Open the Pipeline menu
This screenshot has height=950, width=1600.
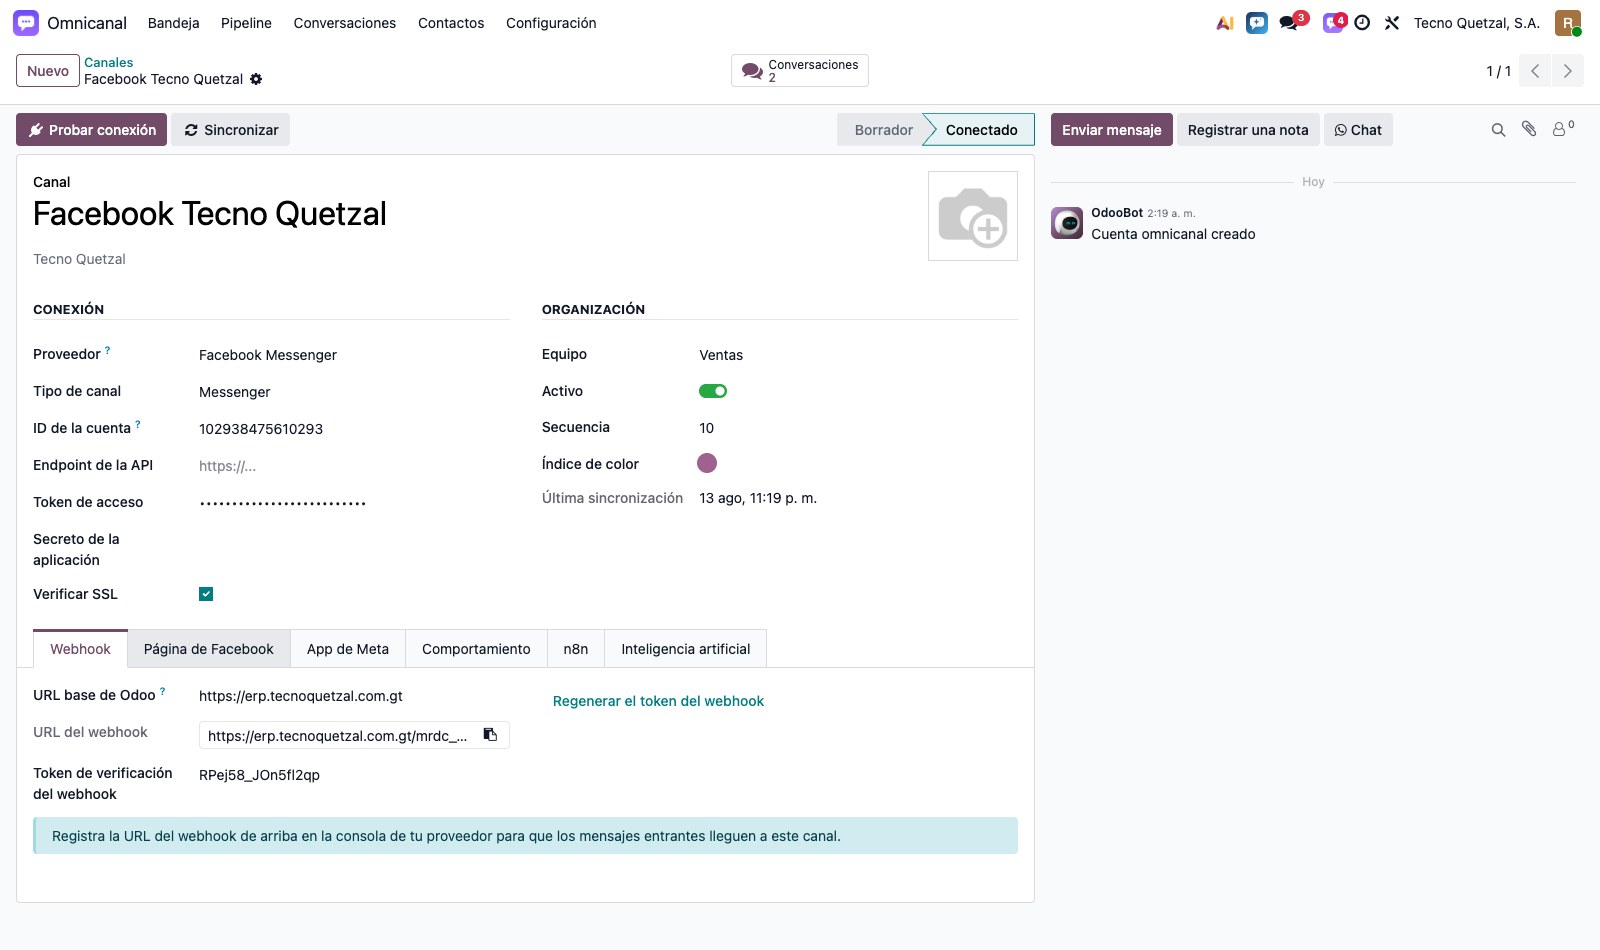click(246, 23)
